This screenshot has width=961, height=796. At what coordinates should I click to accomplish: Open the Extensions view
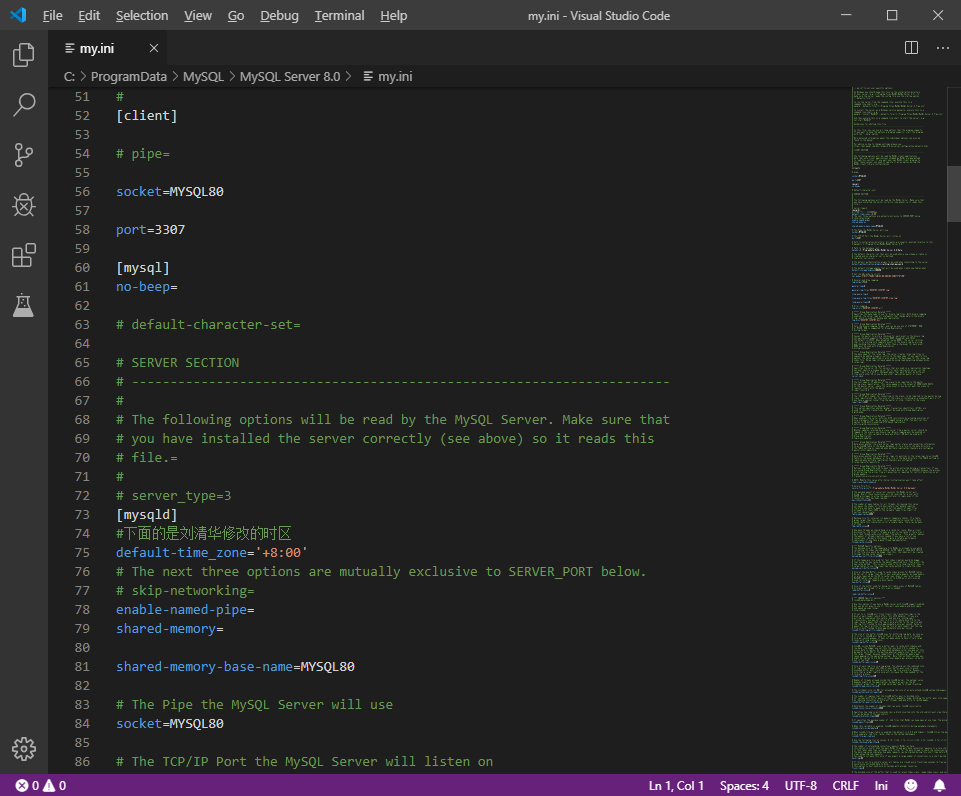pos(24,256)
